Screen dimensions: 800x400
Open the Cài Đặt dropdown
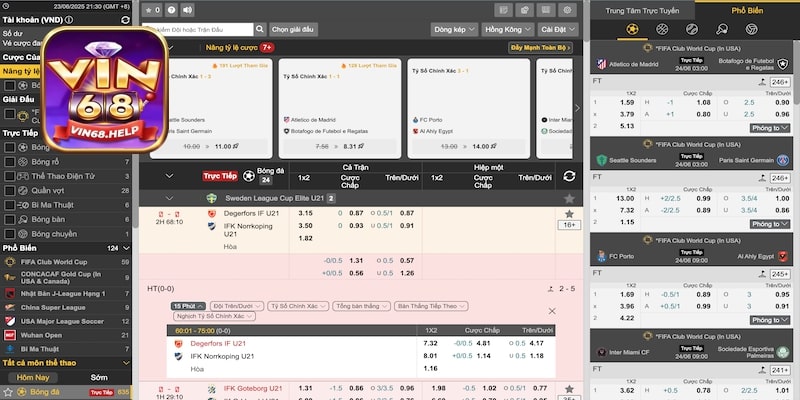point(558,30)
